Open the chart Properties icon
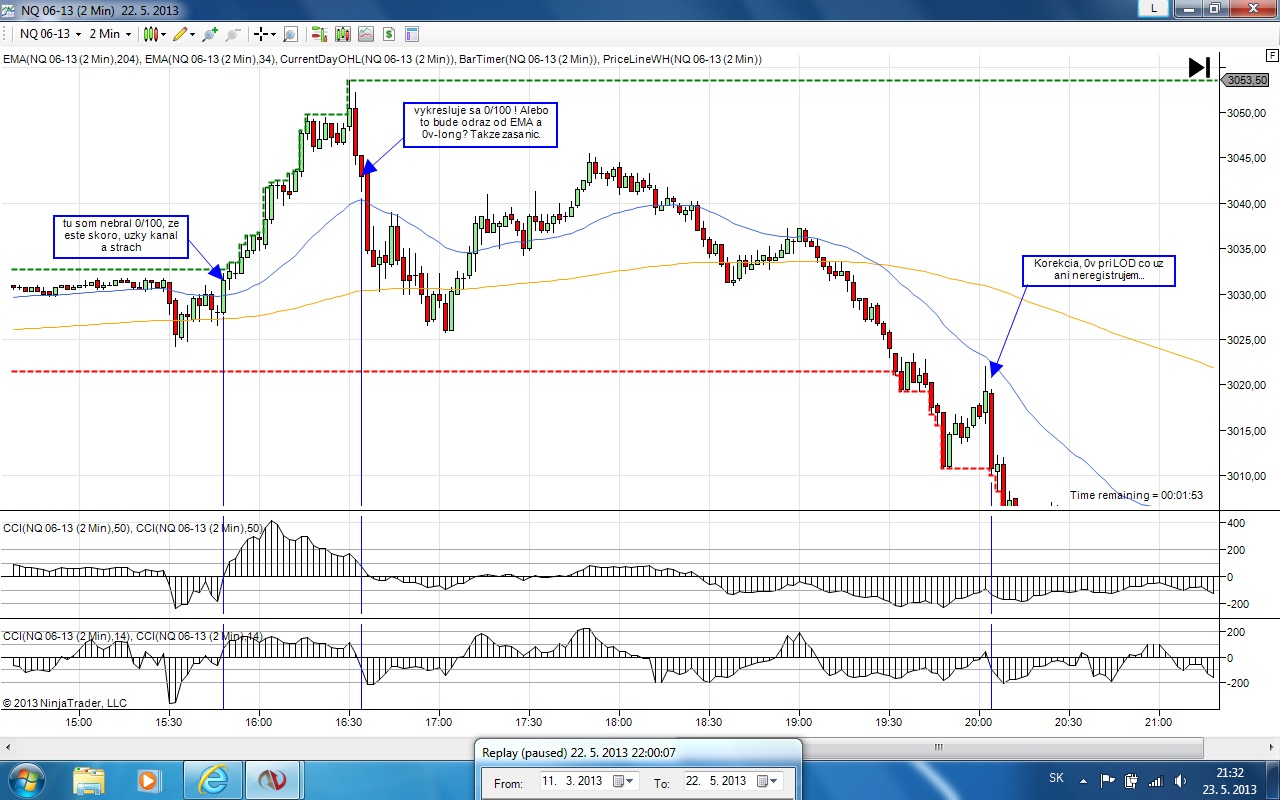The width and height of the screenshot is (1280, 800). click(x=411, y=34)
